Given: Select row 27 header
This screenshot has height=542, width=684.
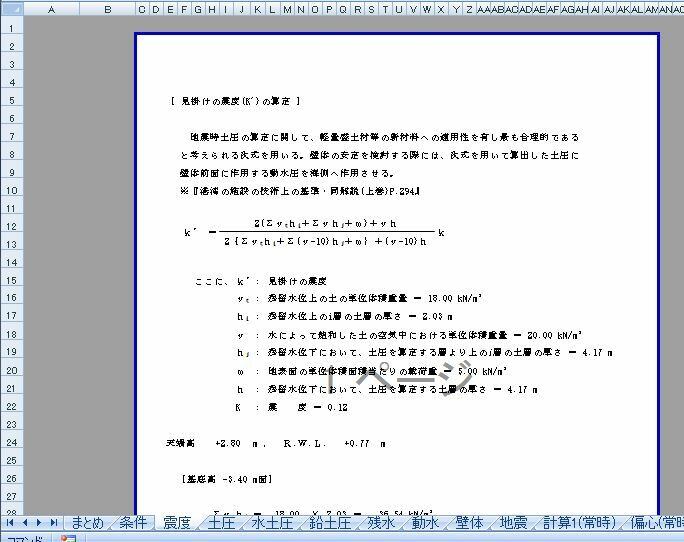Looking at the screenshot, I should [x=12, y=496].
